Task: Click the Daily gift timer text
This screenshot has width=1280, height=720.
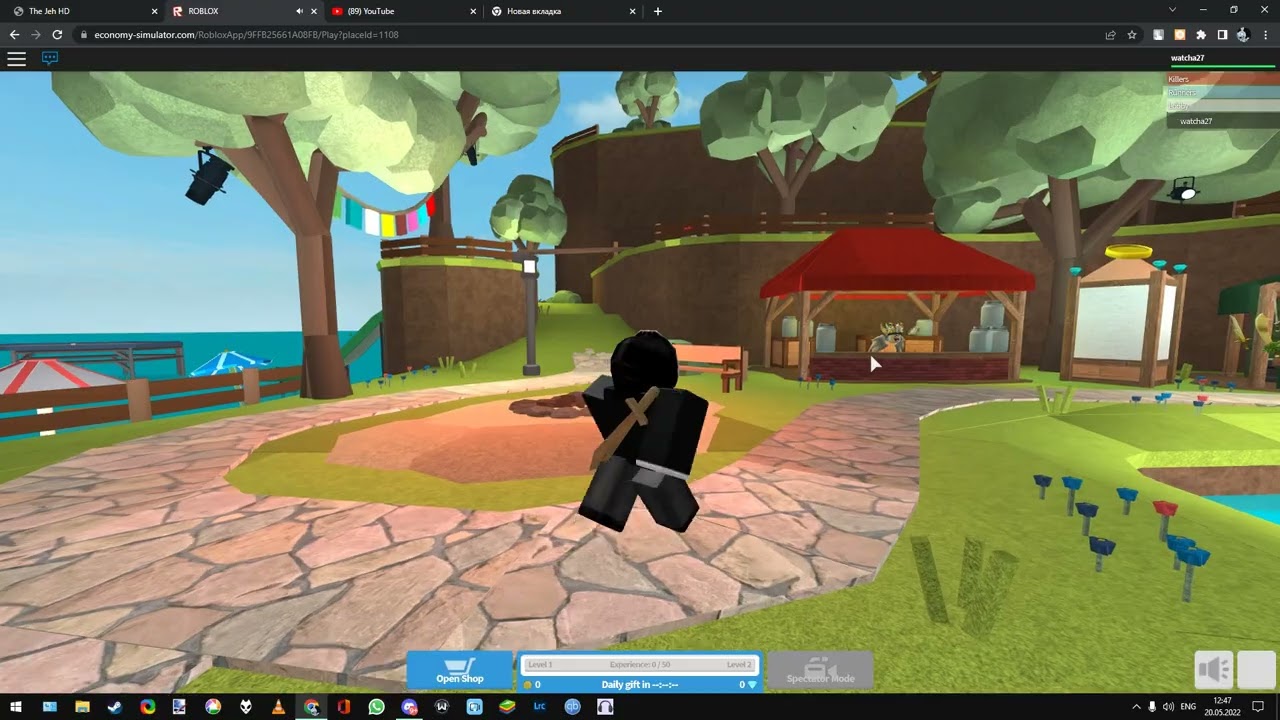Action: click(640, 685)
